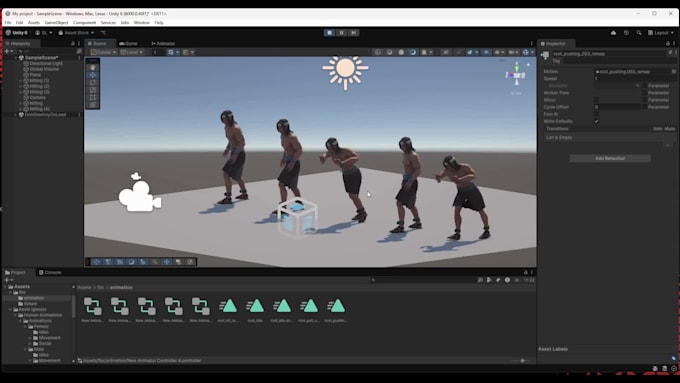Enable Parameter checkbox for Multiplier
This screenshot has height=383, width=680.
(644, 85)
